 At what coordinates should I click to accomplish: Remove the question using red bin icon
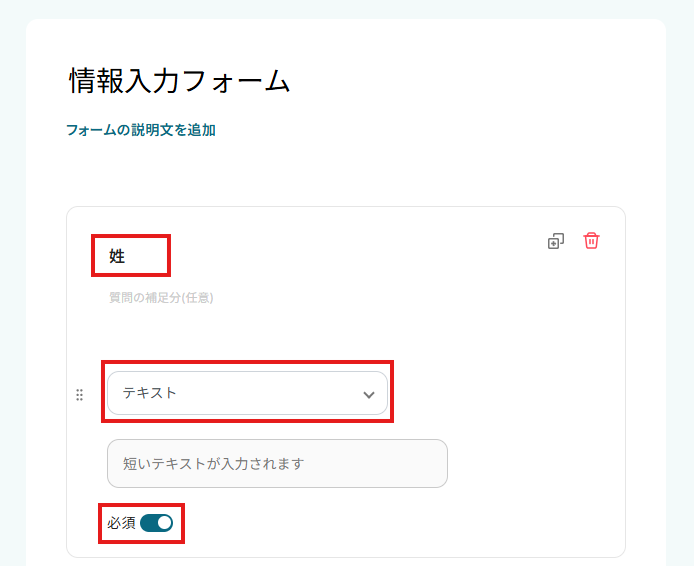pos(591,241)
